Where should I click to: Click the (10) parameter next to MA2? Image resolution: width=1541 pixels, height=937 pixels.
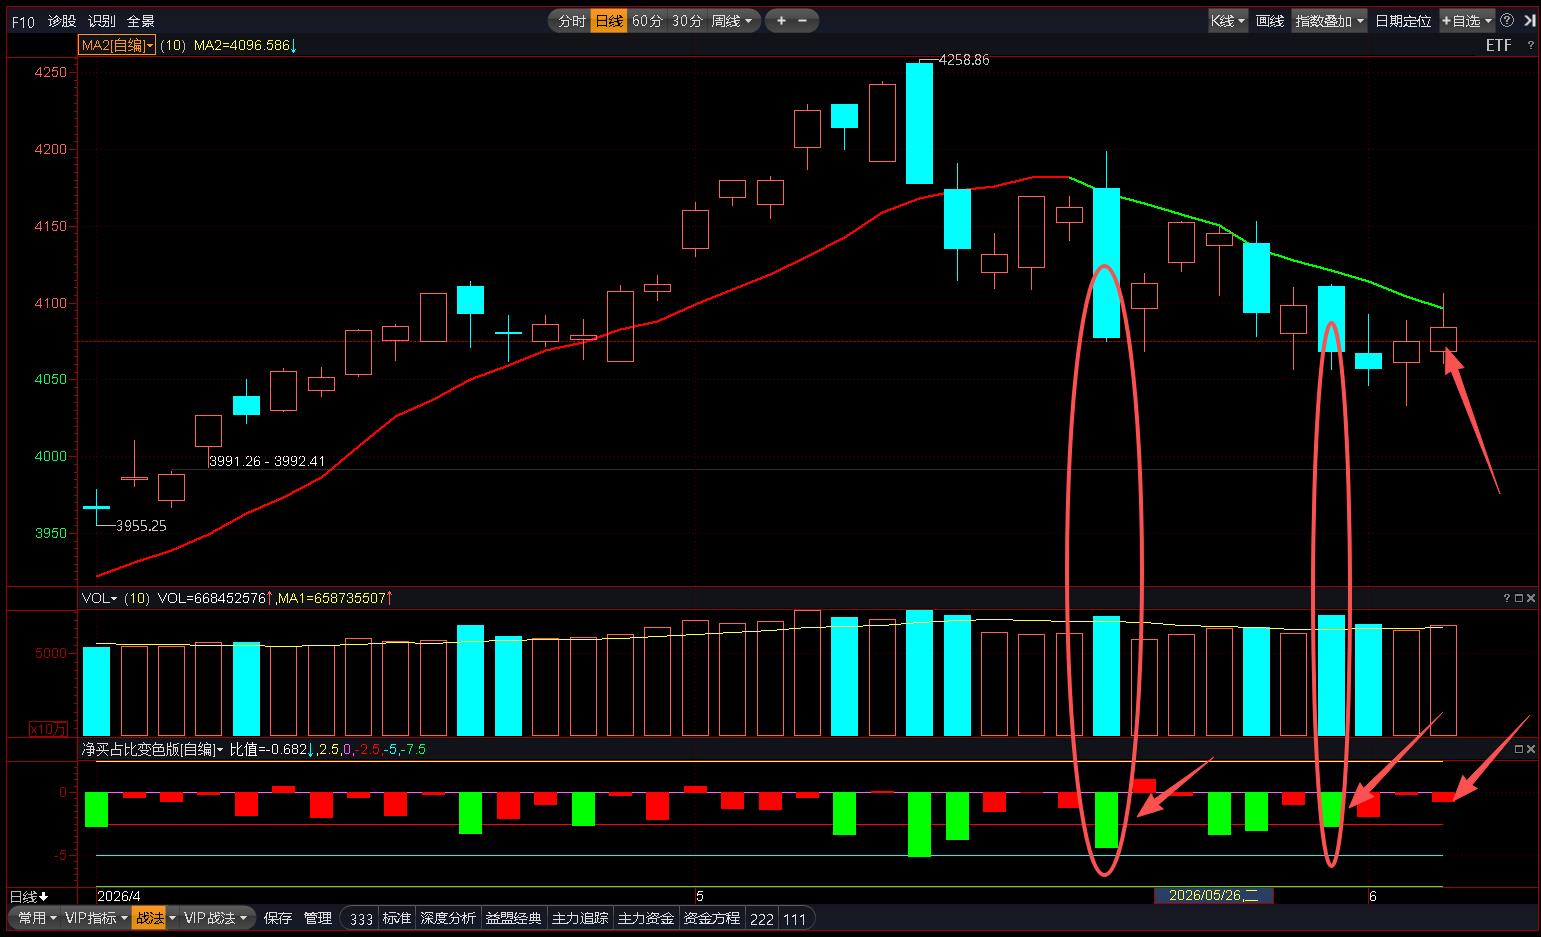click(173, 45)
